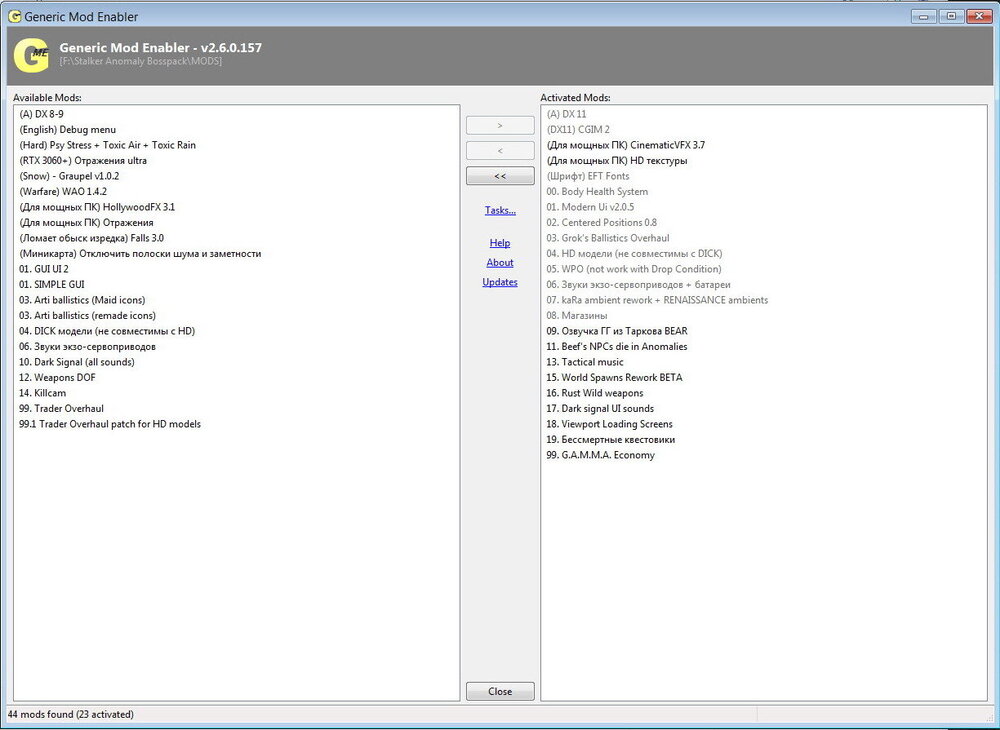Screen dimensions: 1000x730
Task: Select '99. G.A.M.M.A. Economy' in Activated Mods
Action: point(600,455)
